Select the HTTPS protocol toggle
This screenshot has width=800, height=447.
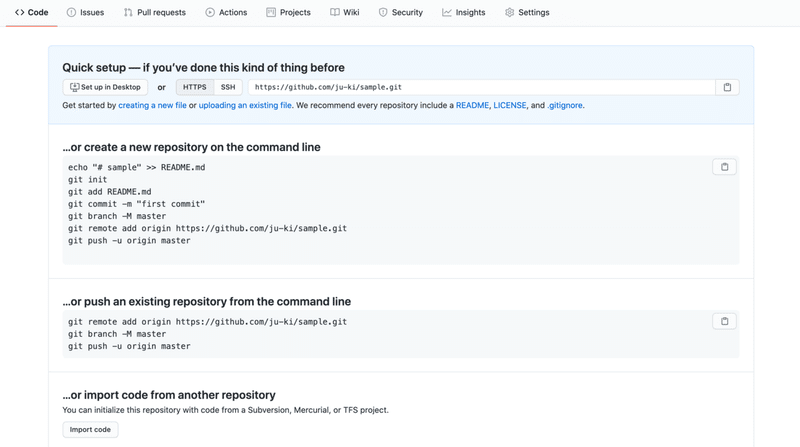pyautogui.click(x=194, y=87)
